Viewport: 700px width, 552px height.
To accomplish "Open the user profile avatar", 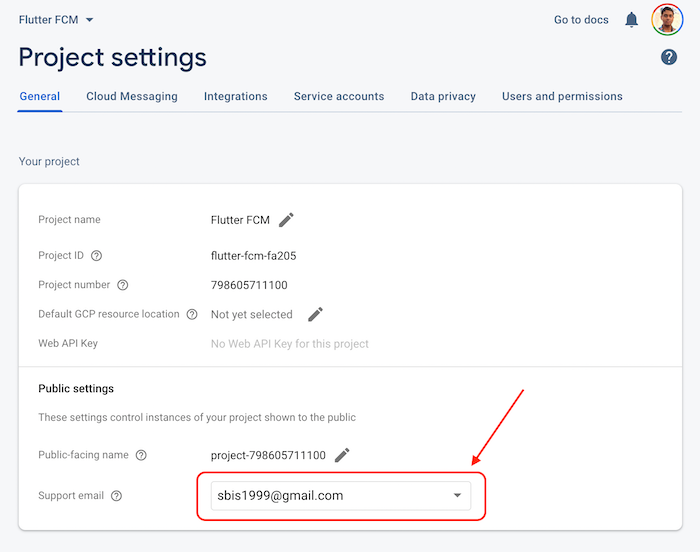I will (x=667, y=19).
